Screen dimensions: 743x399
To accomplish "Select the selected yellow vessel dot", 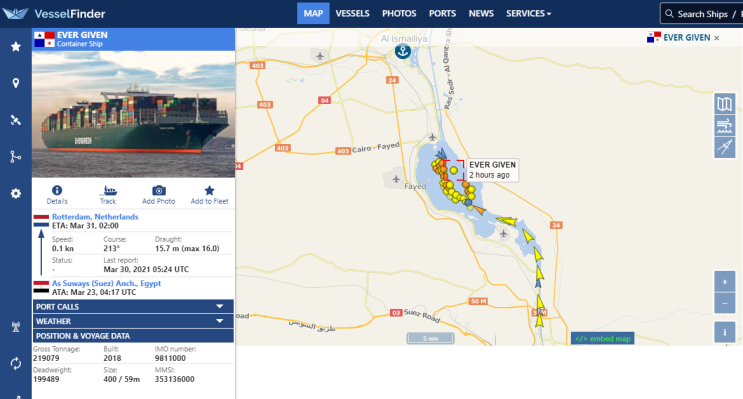I will click(x=453, y=170).
